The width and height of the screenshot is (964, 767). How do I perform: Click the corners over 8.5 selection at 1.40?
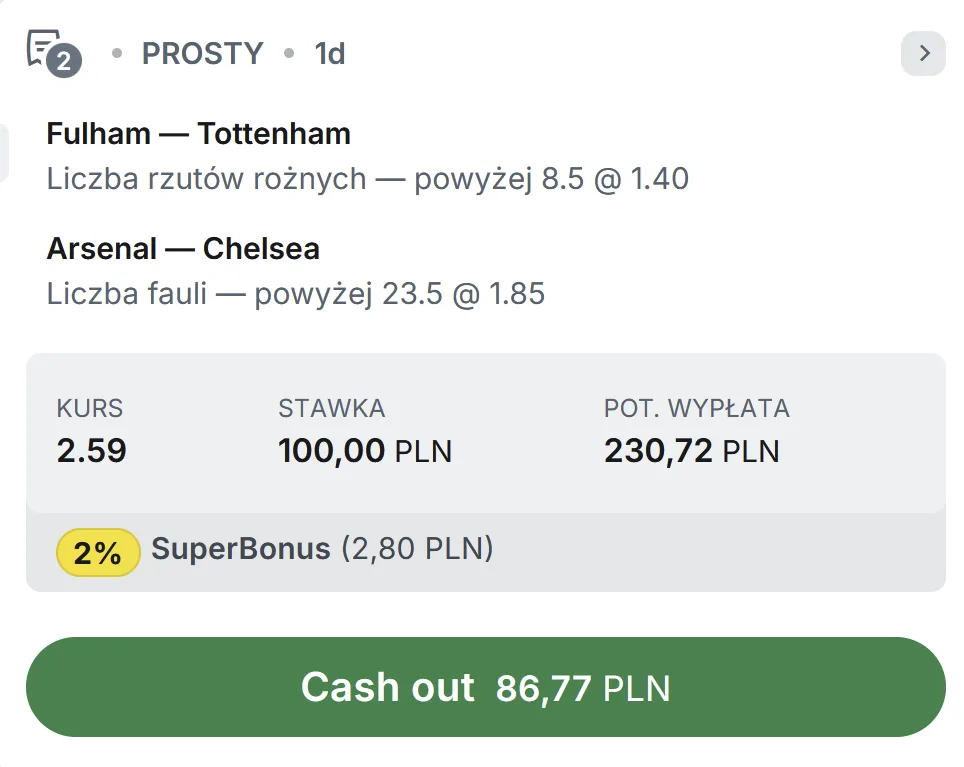point(368,178)
